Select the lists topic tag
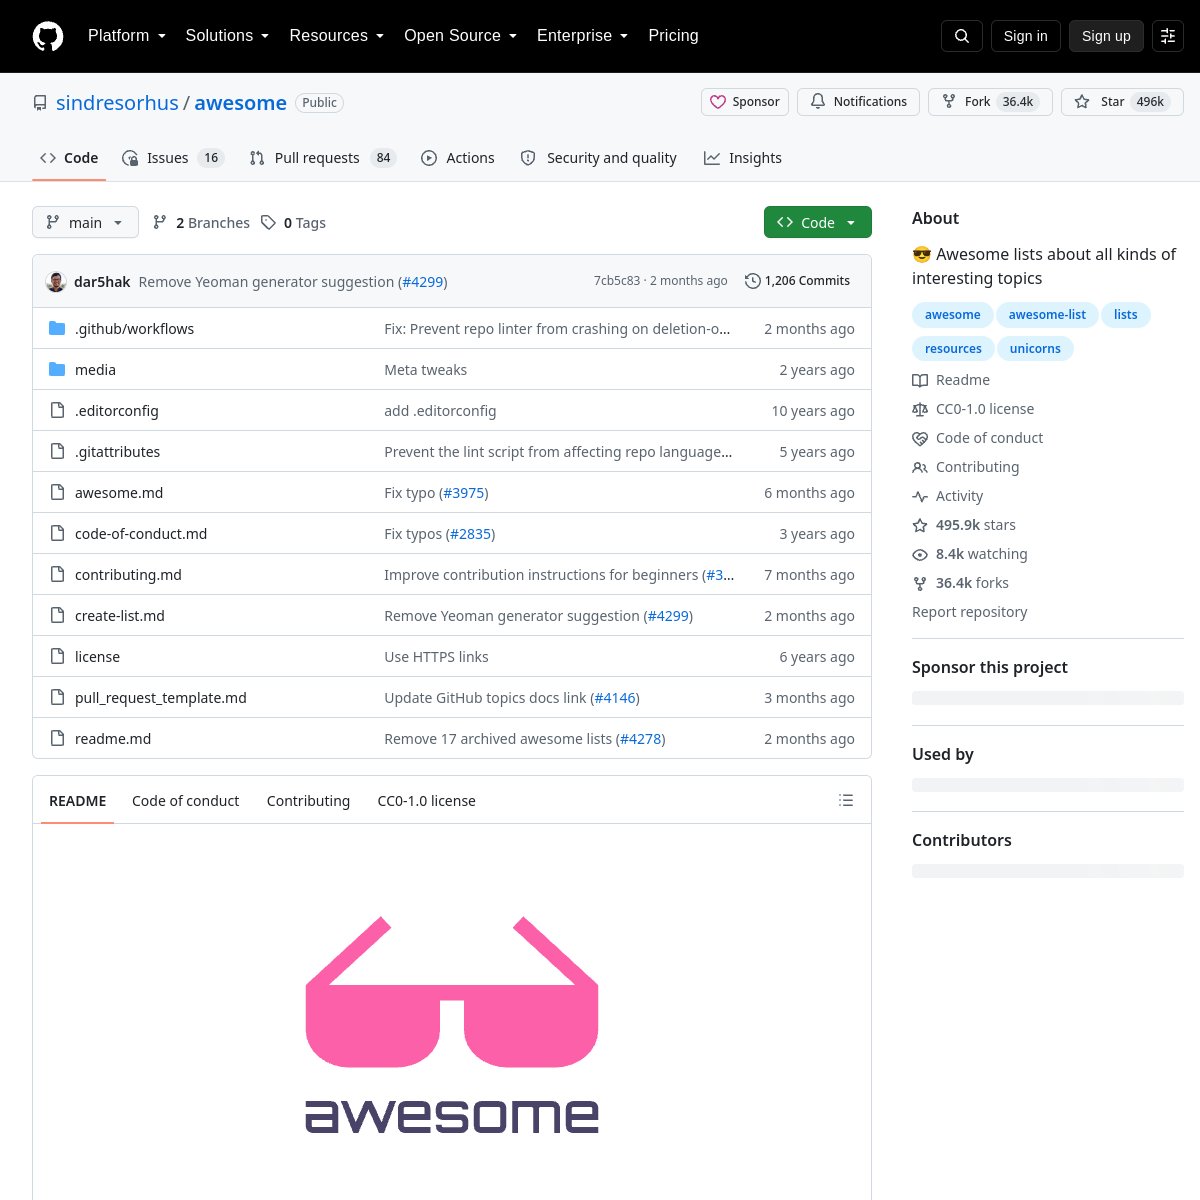The width and height of the screenshot is (1200, 1200). pos(1126,315)
